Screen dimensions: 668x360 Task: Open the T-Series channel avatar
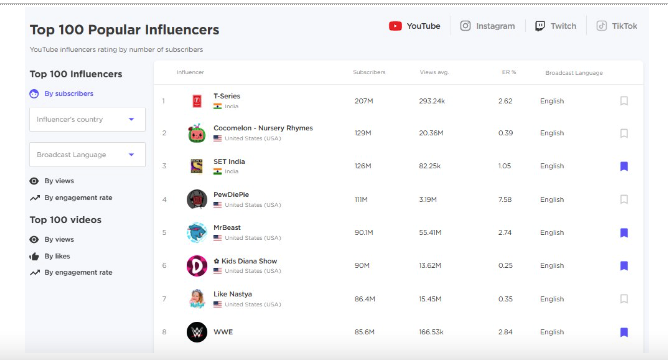coord(197,101)
